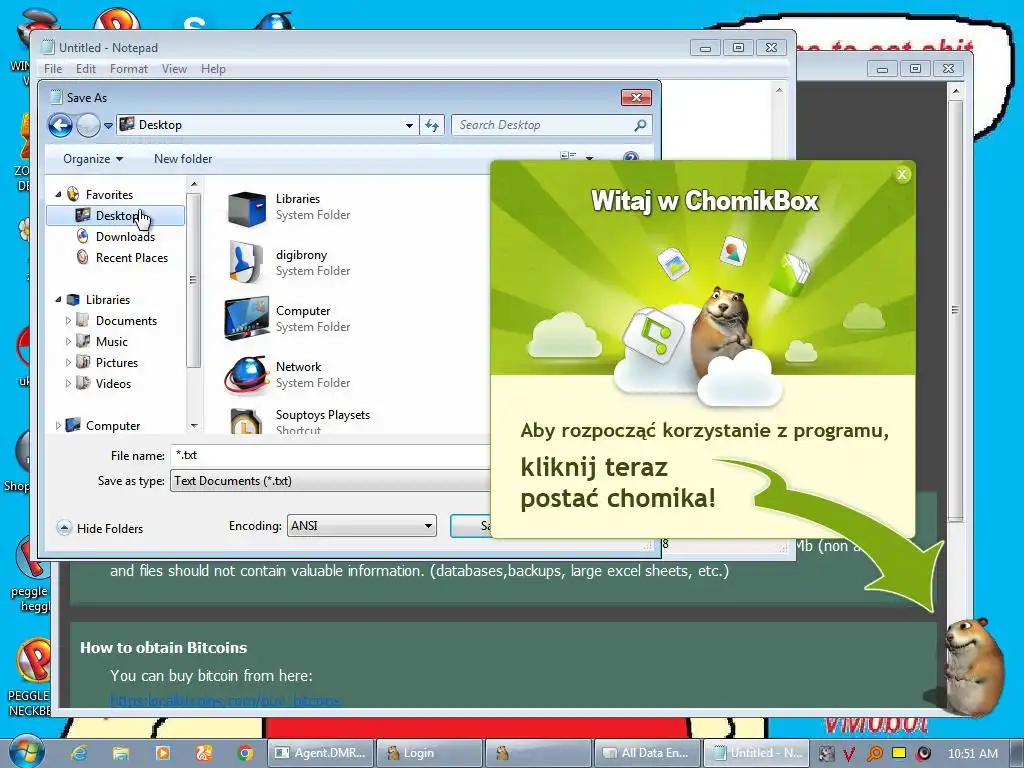Select the Libraries system folder icon
Viewport: 1024px width, 768px height.
[246, 208]
